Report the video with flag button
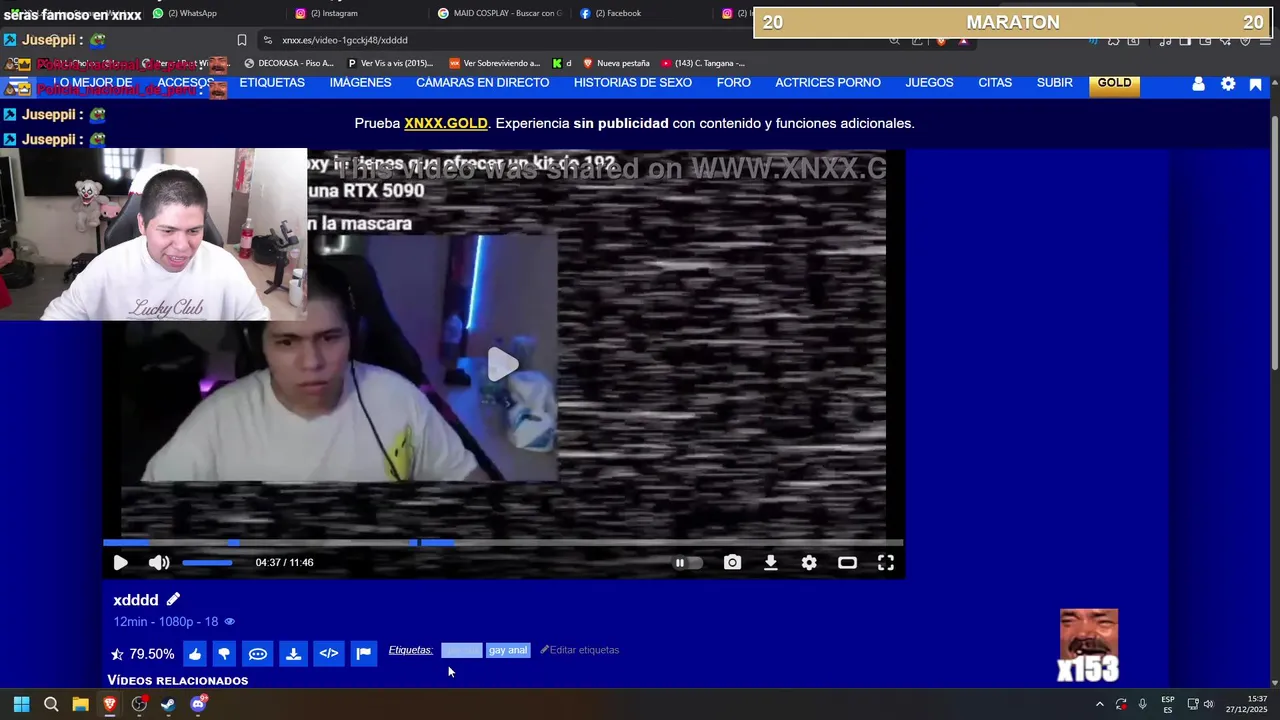Screen dimensions: 1280x720 [364, 654]
